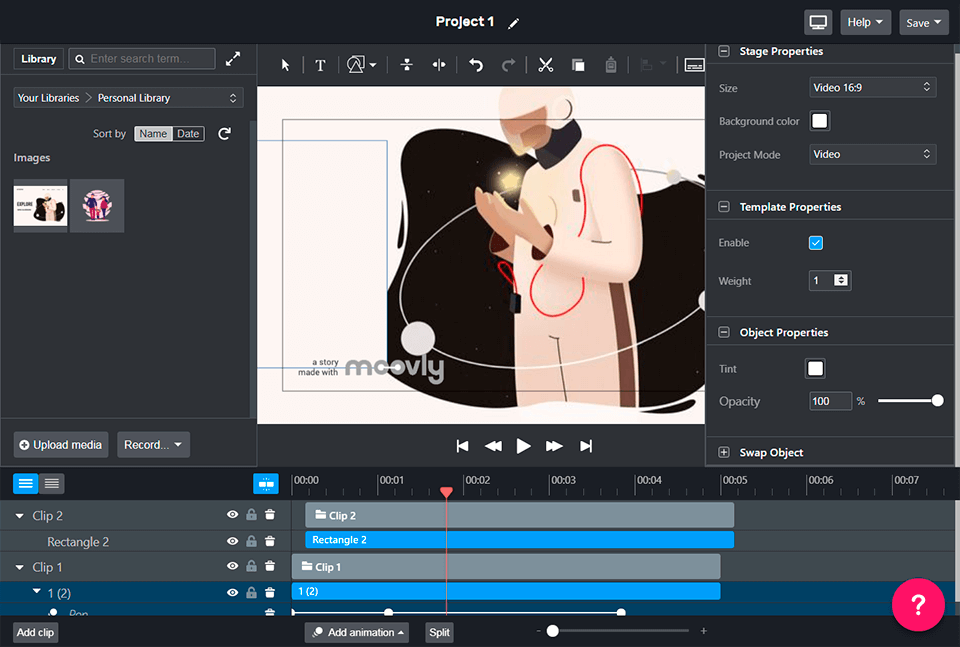Open the Project Mode dropdown
The image size is (960, 647).
point(872,154)
